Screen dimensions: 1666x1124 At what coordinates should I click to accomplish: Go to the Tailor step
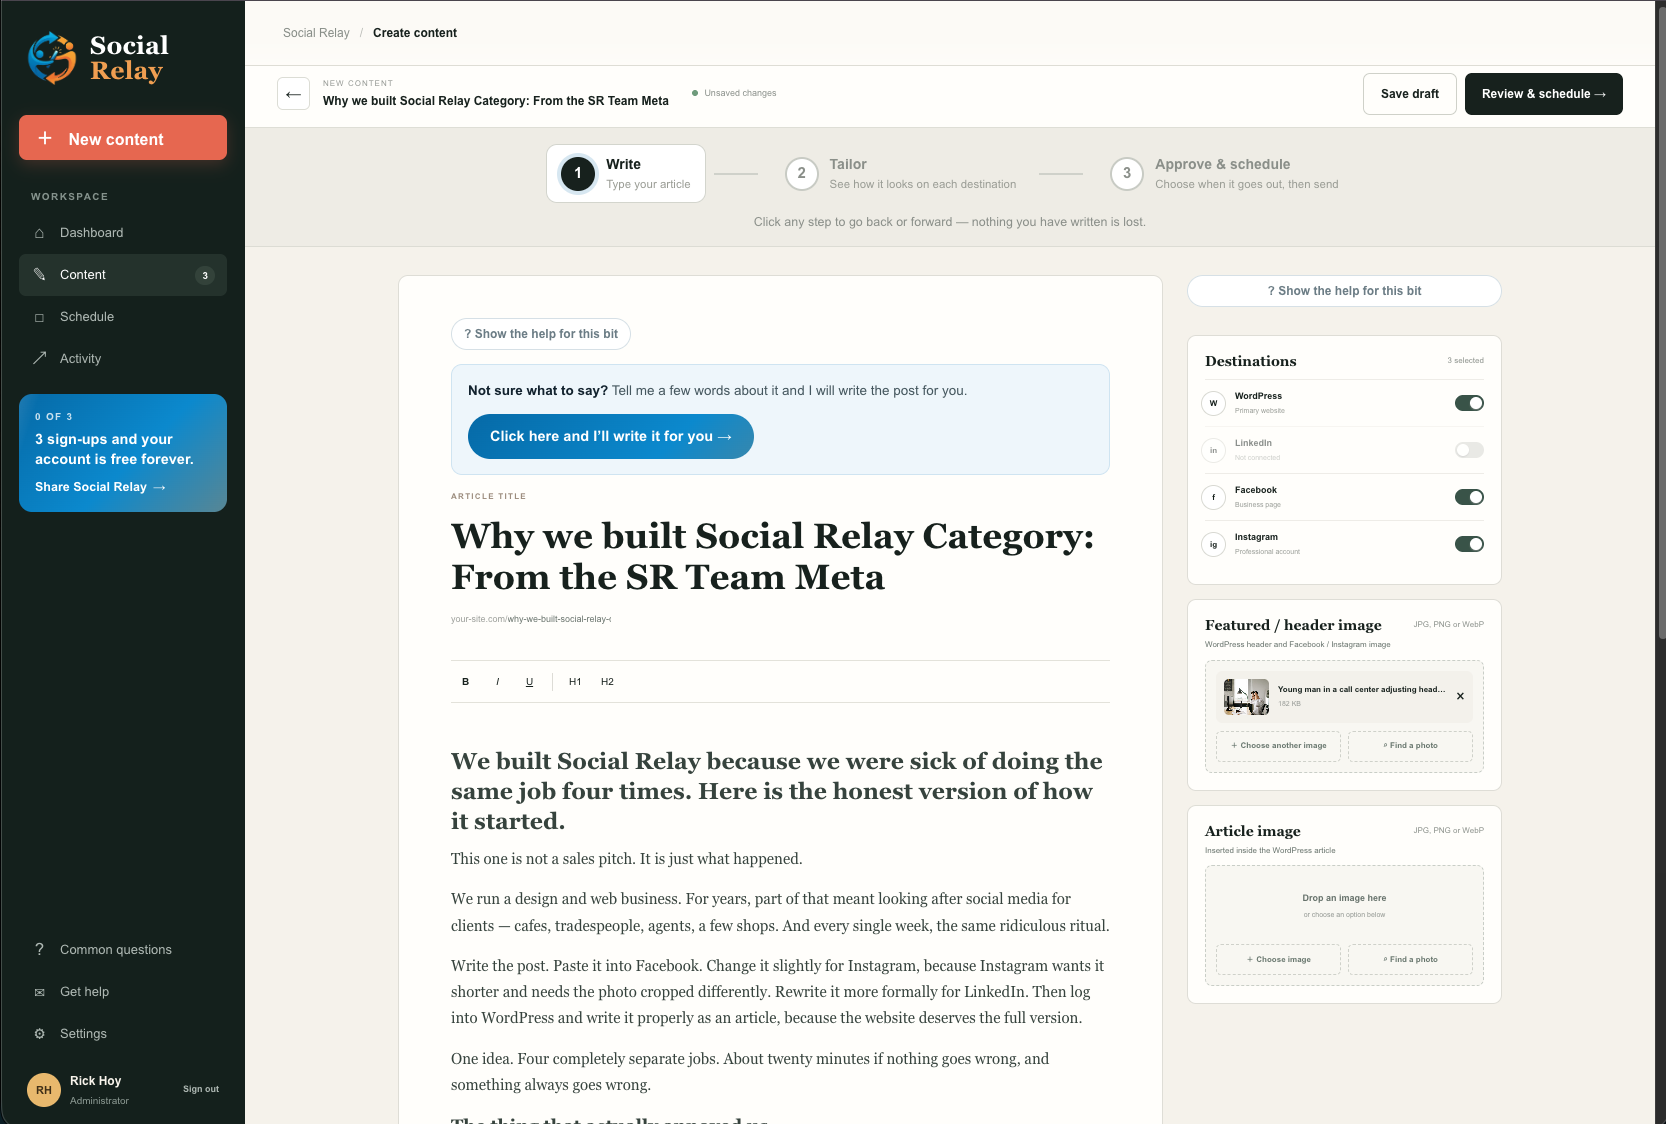(901, 174)
